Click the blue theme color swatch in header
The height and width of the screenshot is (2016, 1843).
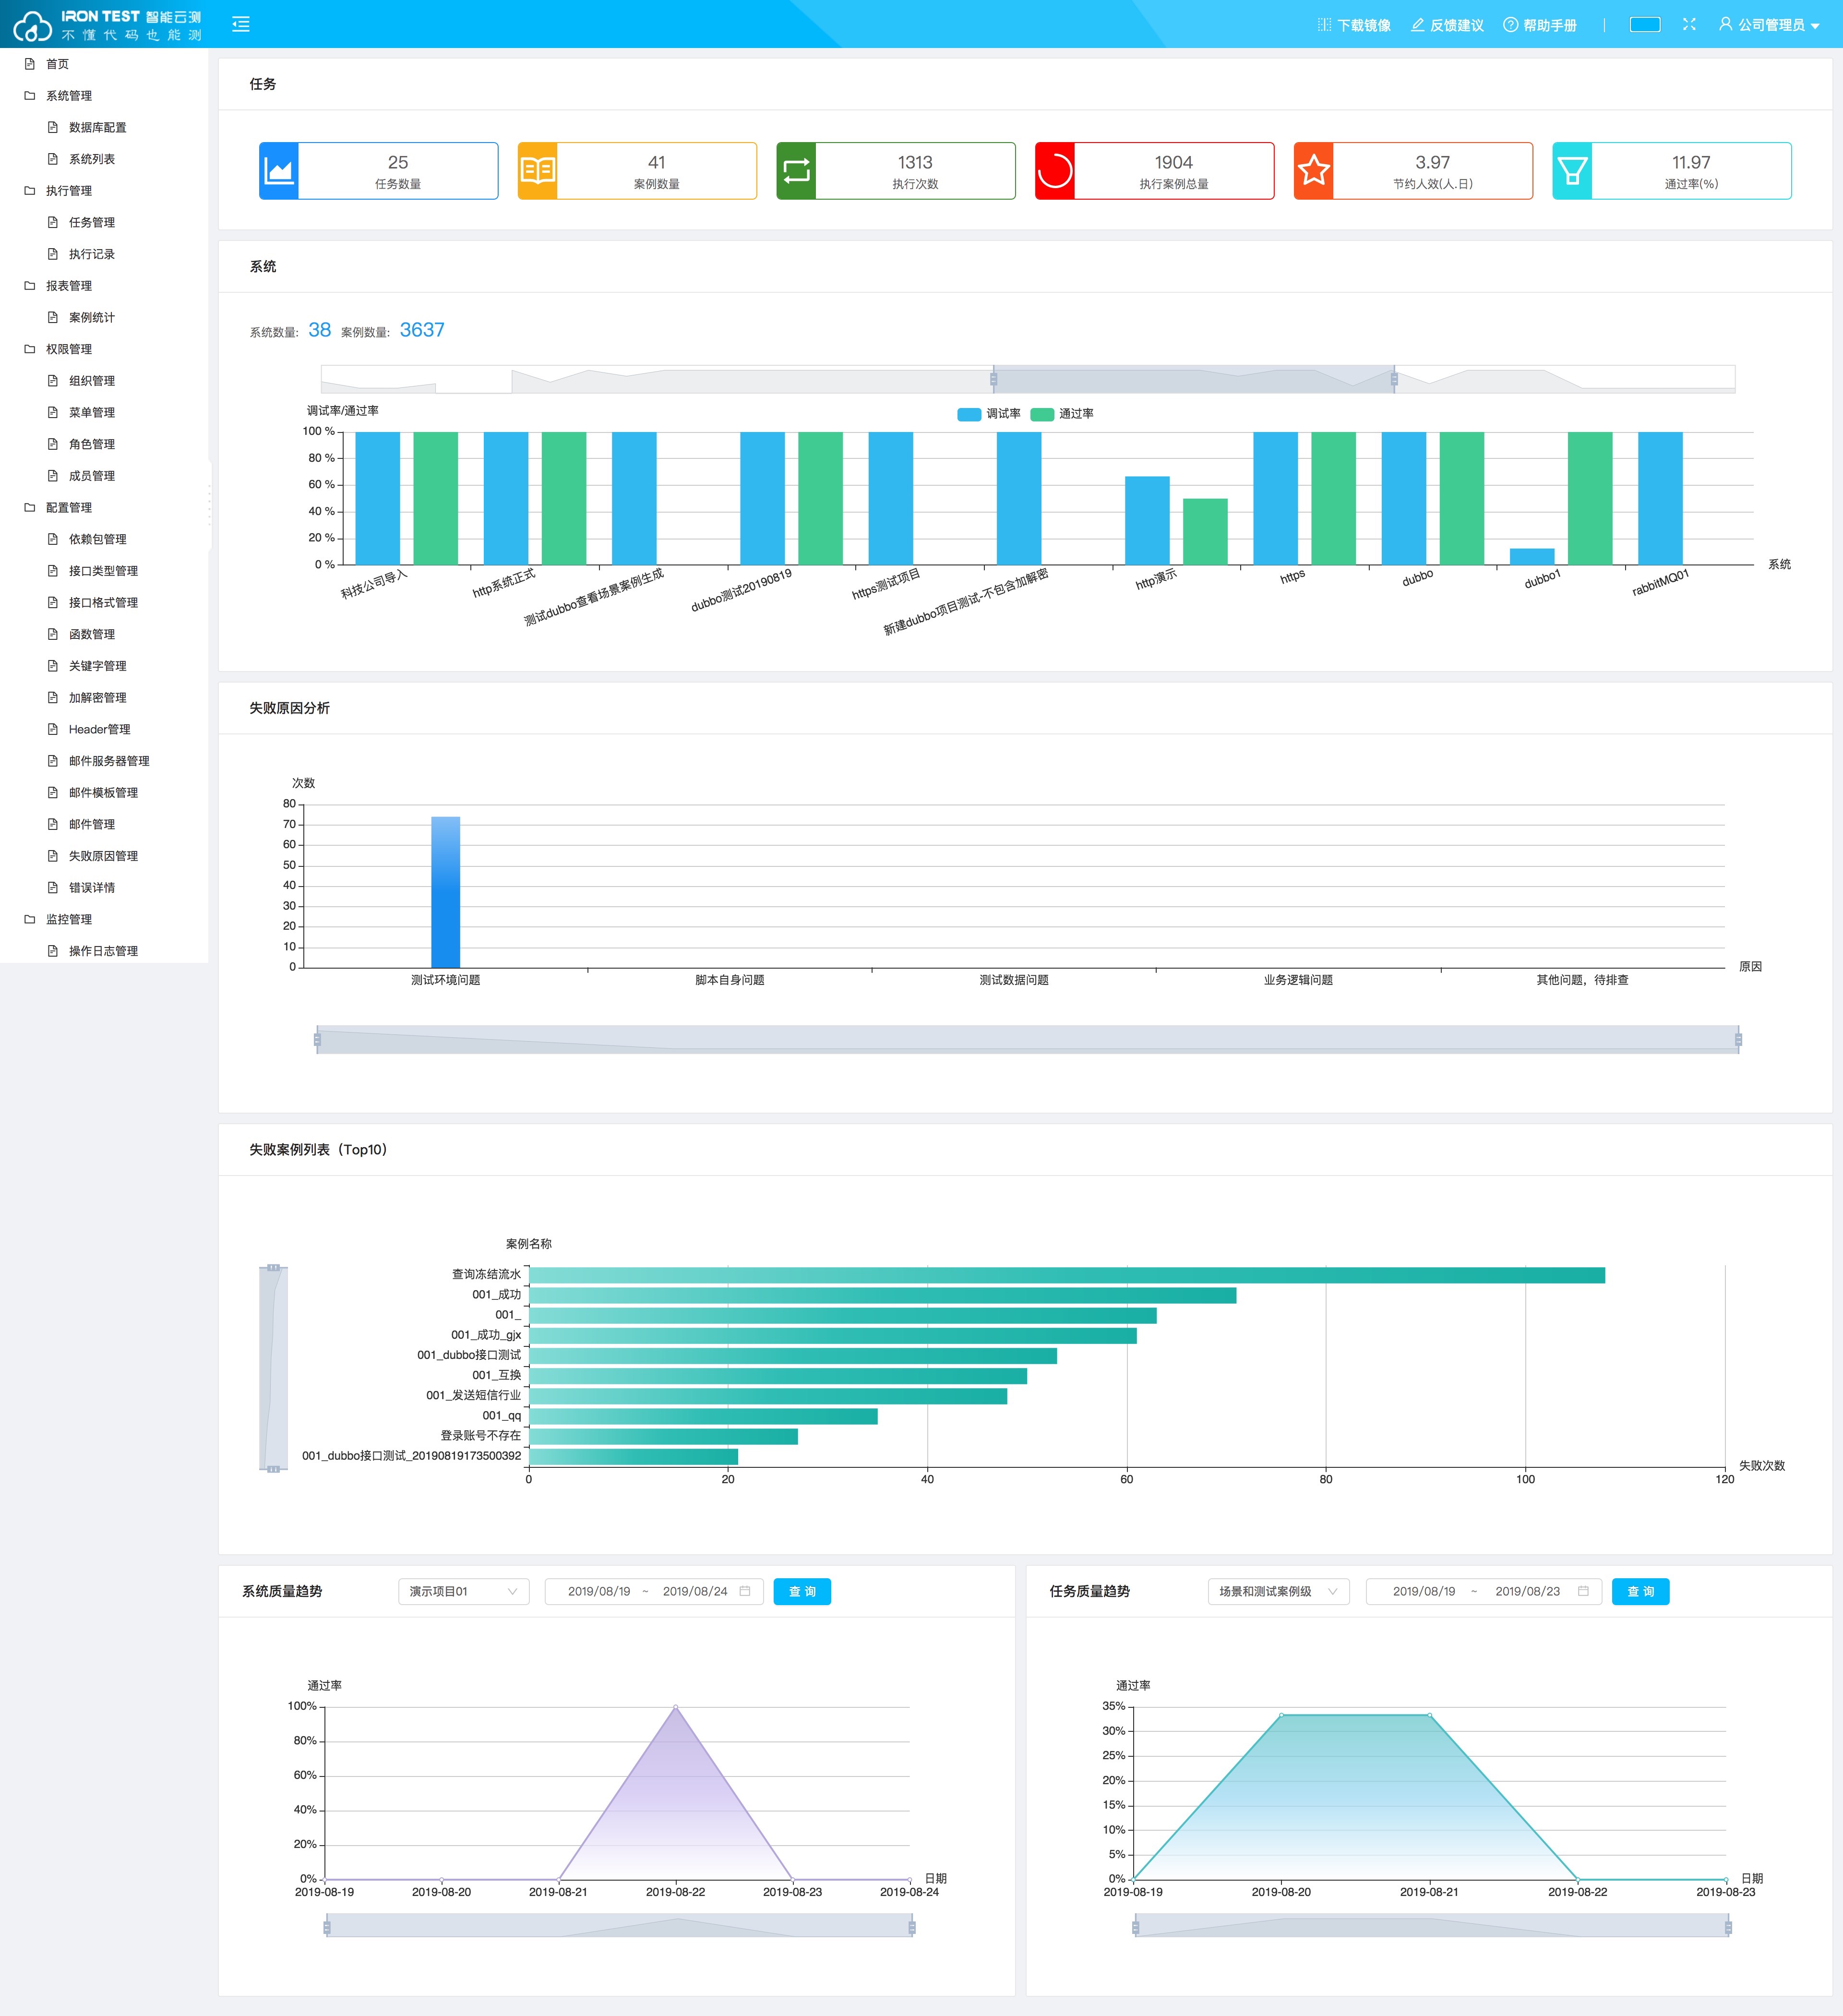point(1645,24)
